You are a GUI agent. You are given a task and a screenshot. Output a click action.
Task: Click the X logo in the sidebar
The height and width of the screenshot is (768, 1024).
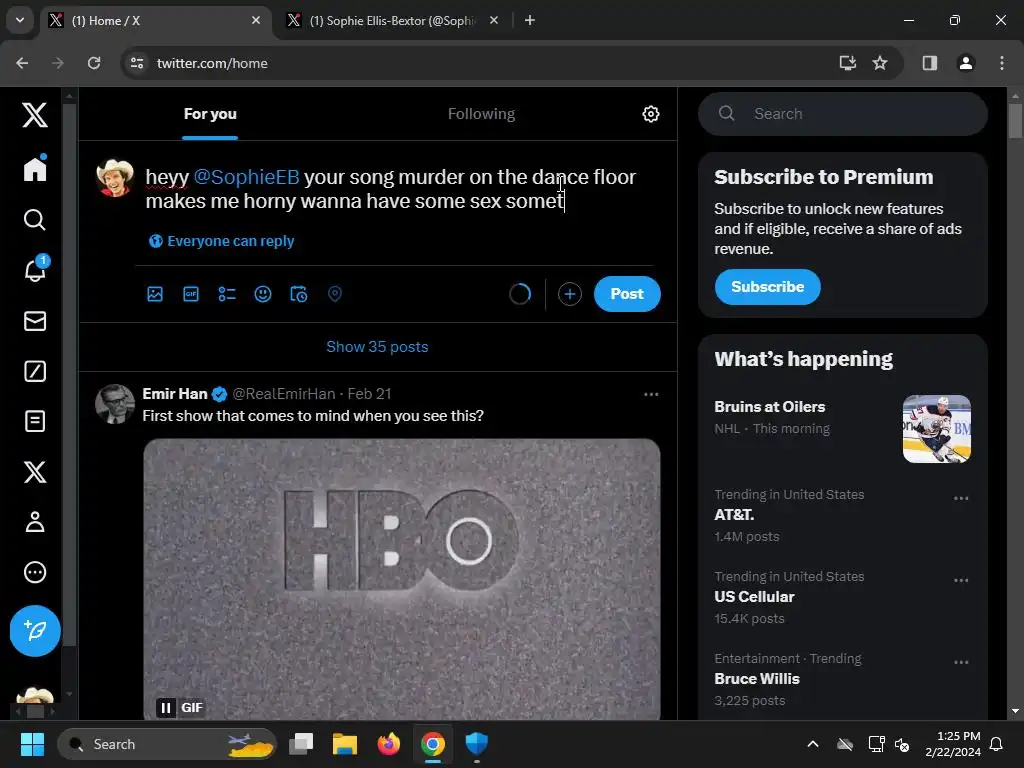[x=35, y=115]
